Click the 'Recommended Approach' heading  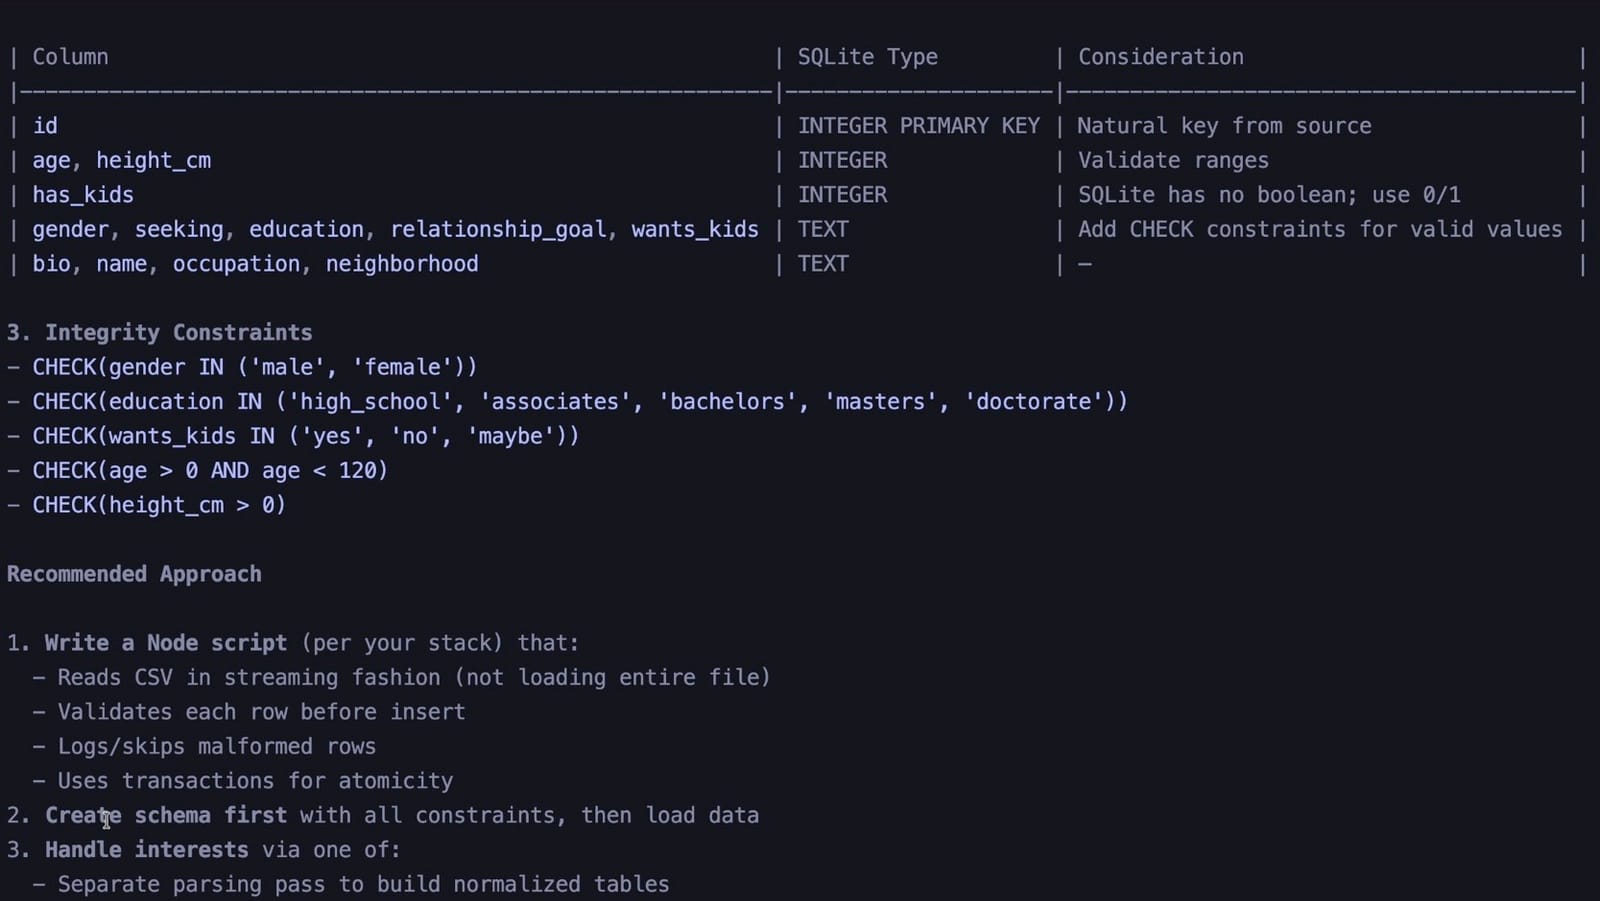coord(133,574)
